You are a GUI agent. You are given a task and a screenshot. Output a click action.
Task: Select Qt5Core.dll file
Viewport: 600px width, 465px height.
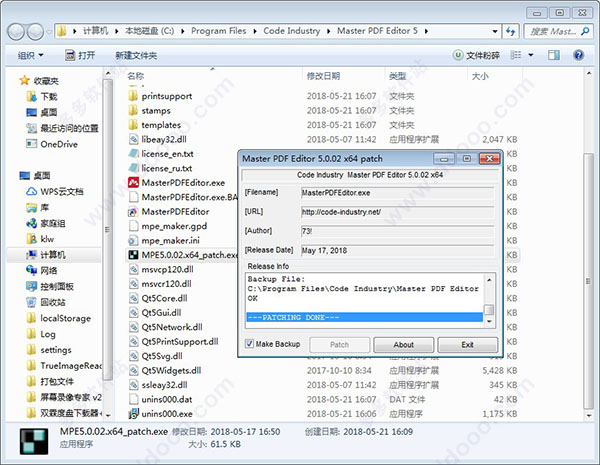tap(164, 298)
